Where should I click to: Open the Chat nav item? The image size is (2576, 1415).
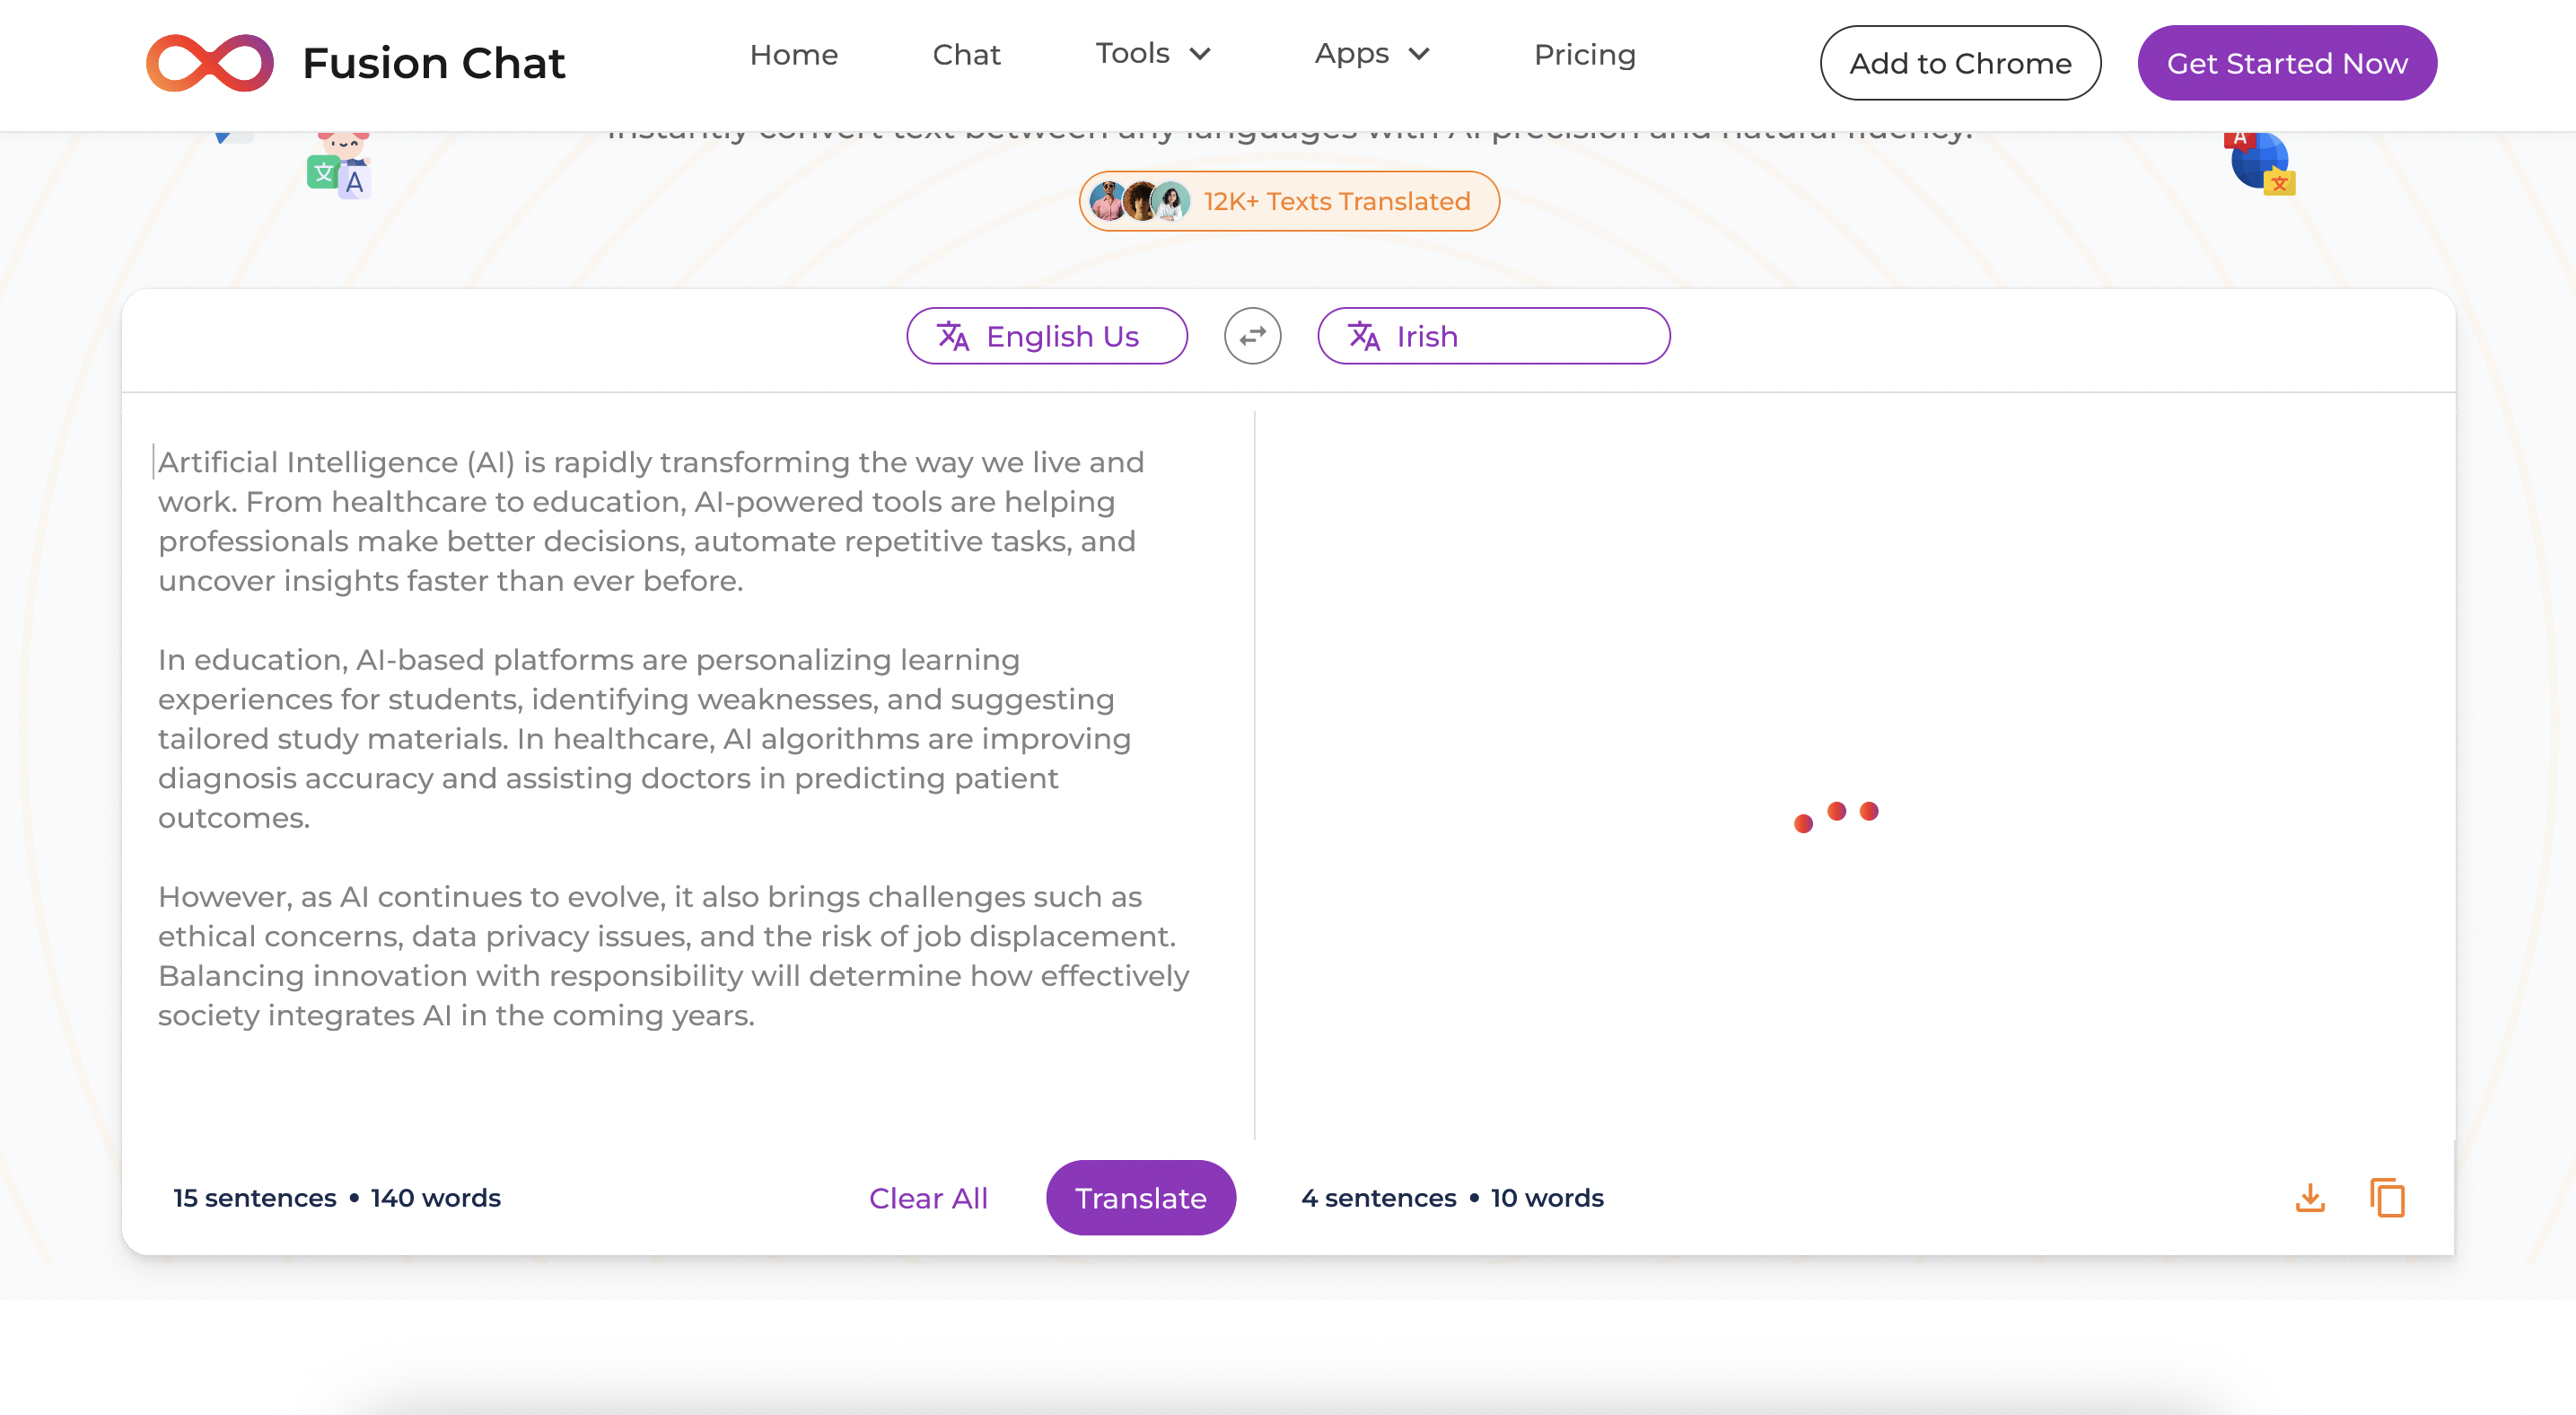(966, 55)
